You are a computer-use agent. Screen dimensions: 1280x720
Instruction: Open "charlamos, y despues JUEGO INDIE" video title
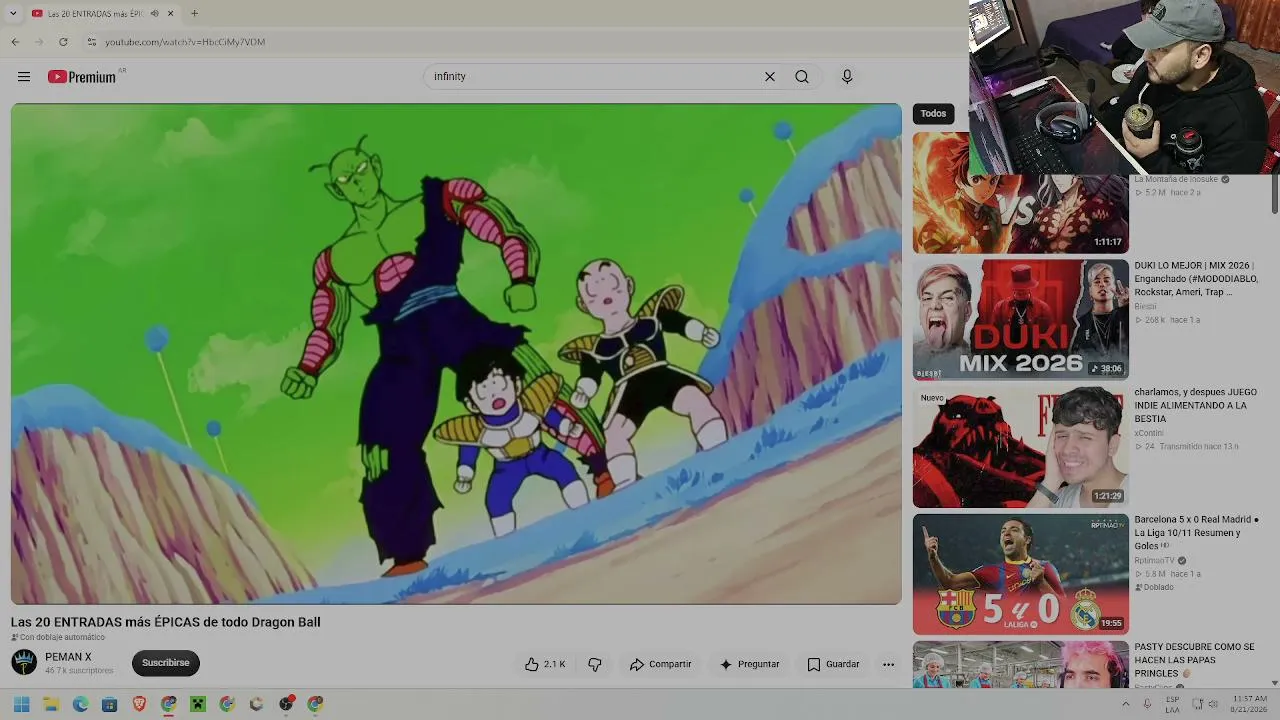click(1196, 406)
